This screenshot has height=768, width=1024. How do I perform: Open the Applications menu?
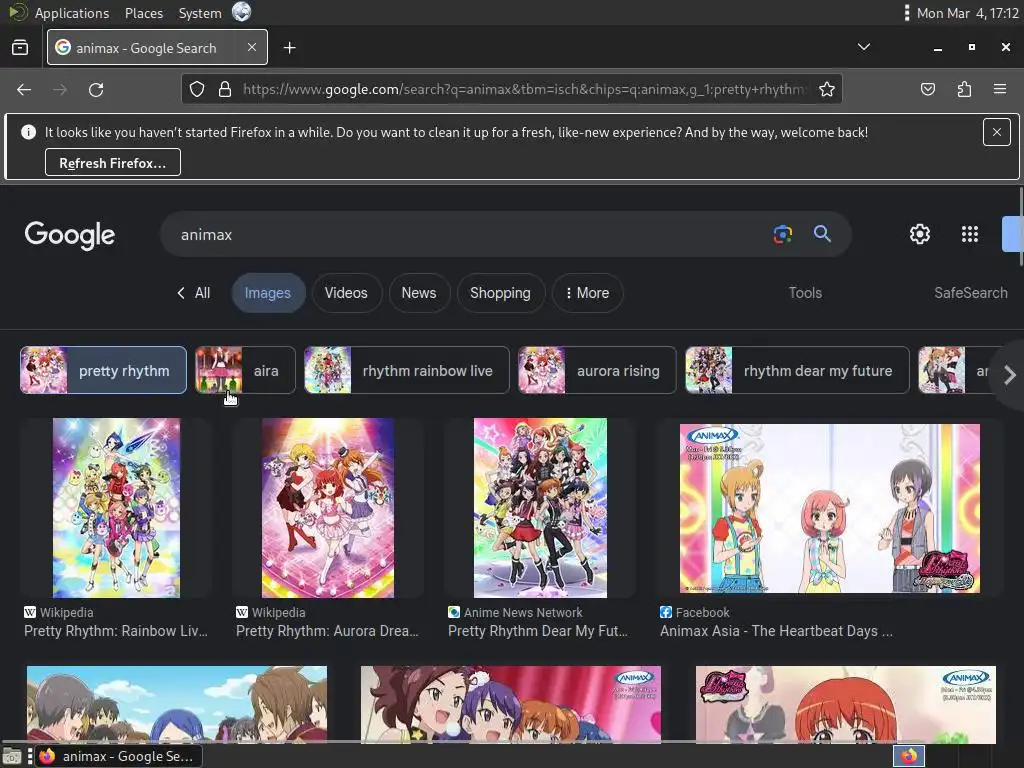tap(72, 12)
